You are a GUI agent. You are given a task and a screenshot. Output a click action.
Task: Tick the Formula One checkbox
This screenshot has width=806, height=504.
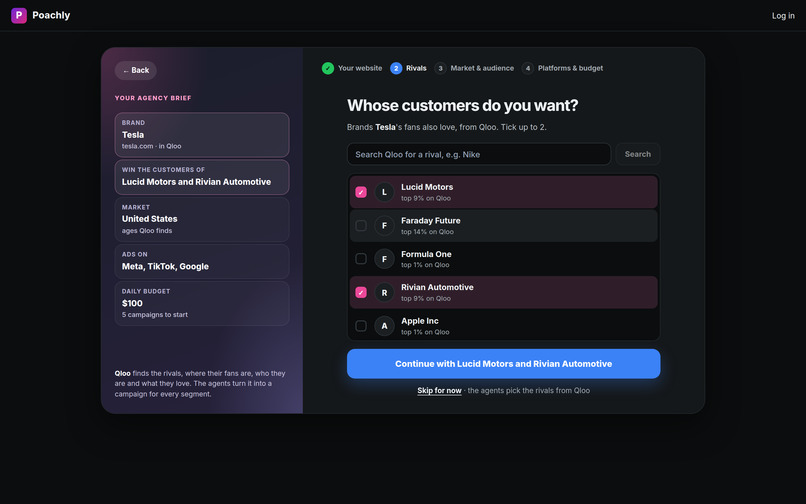coord(361,259)
